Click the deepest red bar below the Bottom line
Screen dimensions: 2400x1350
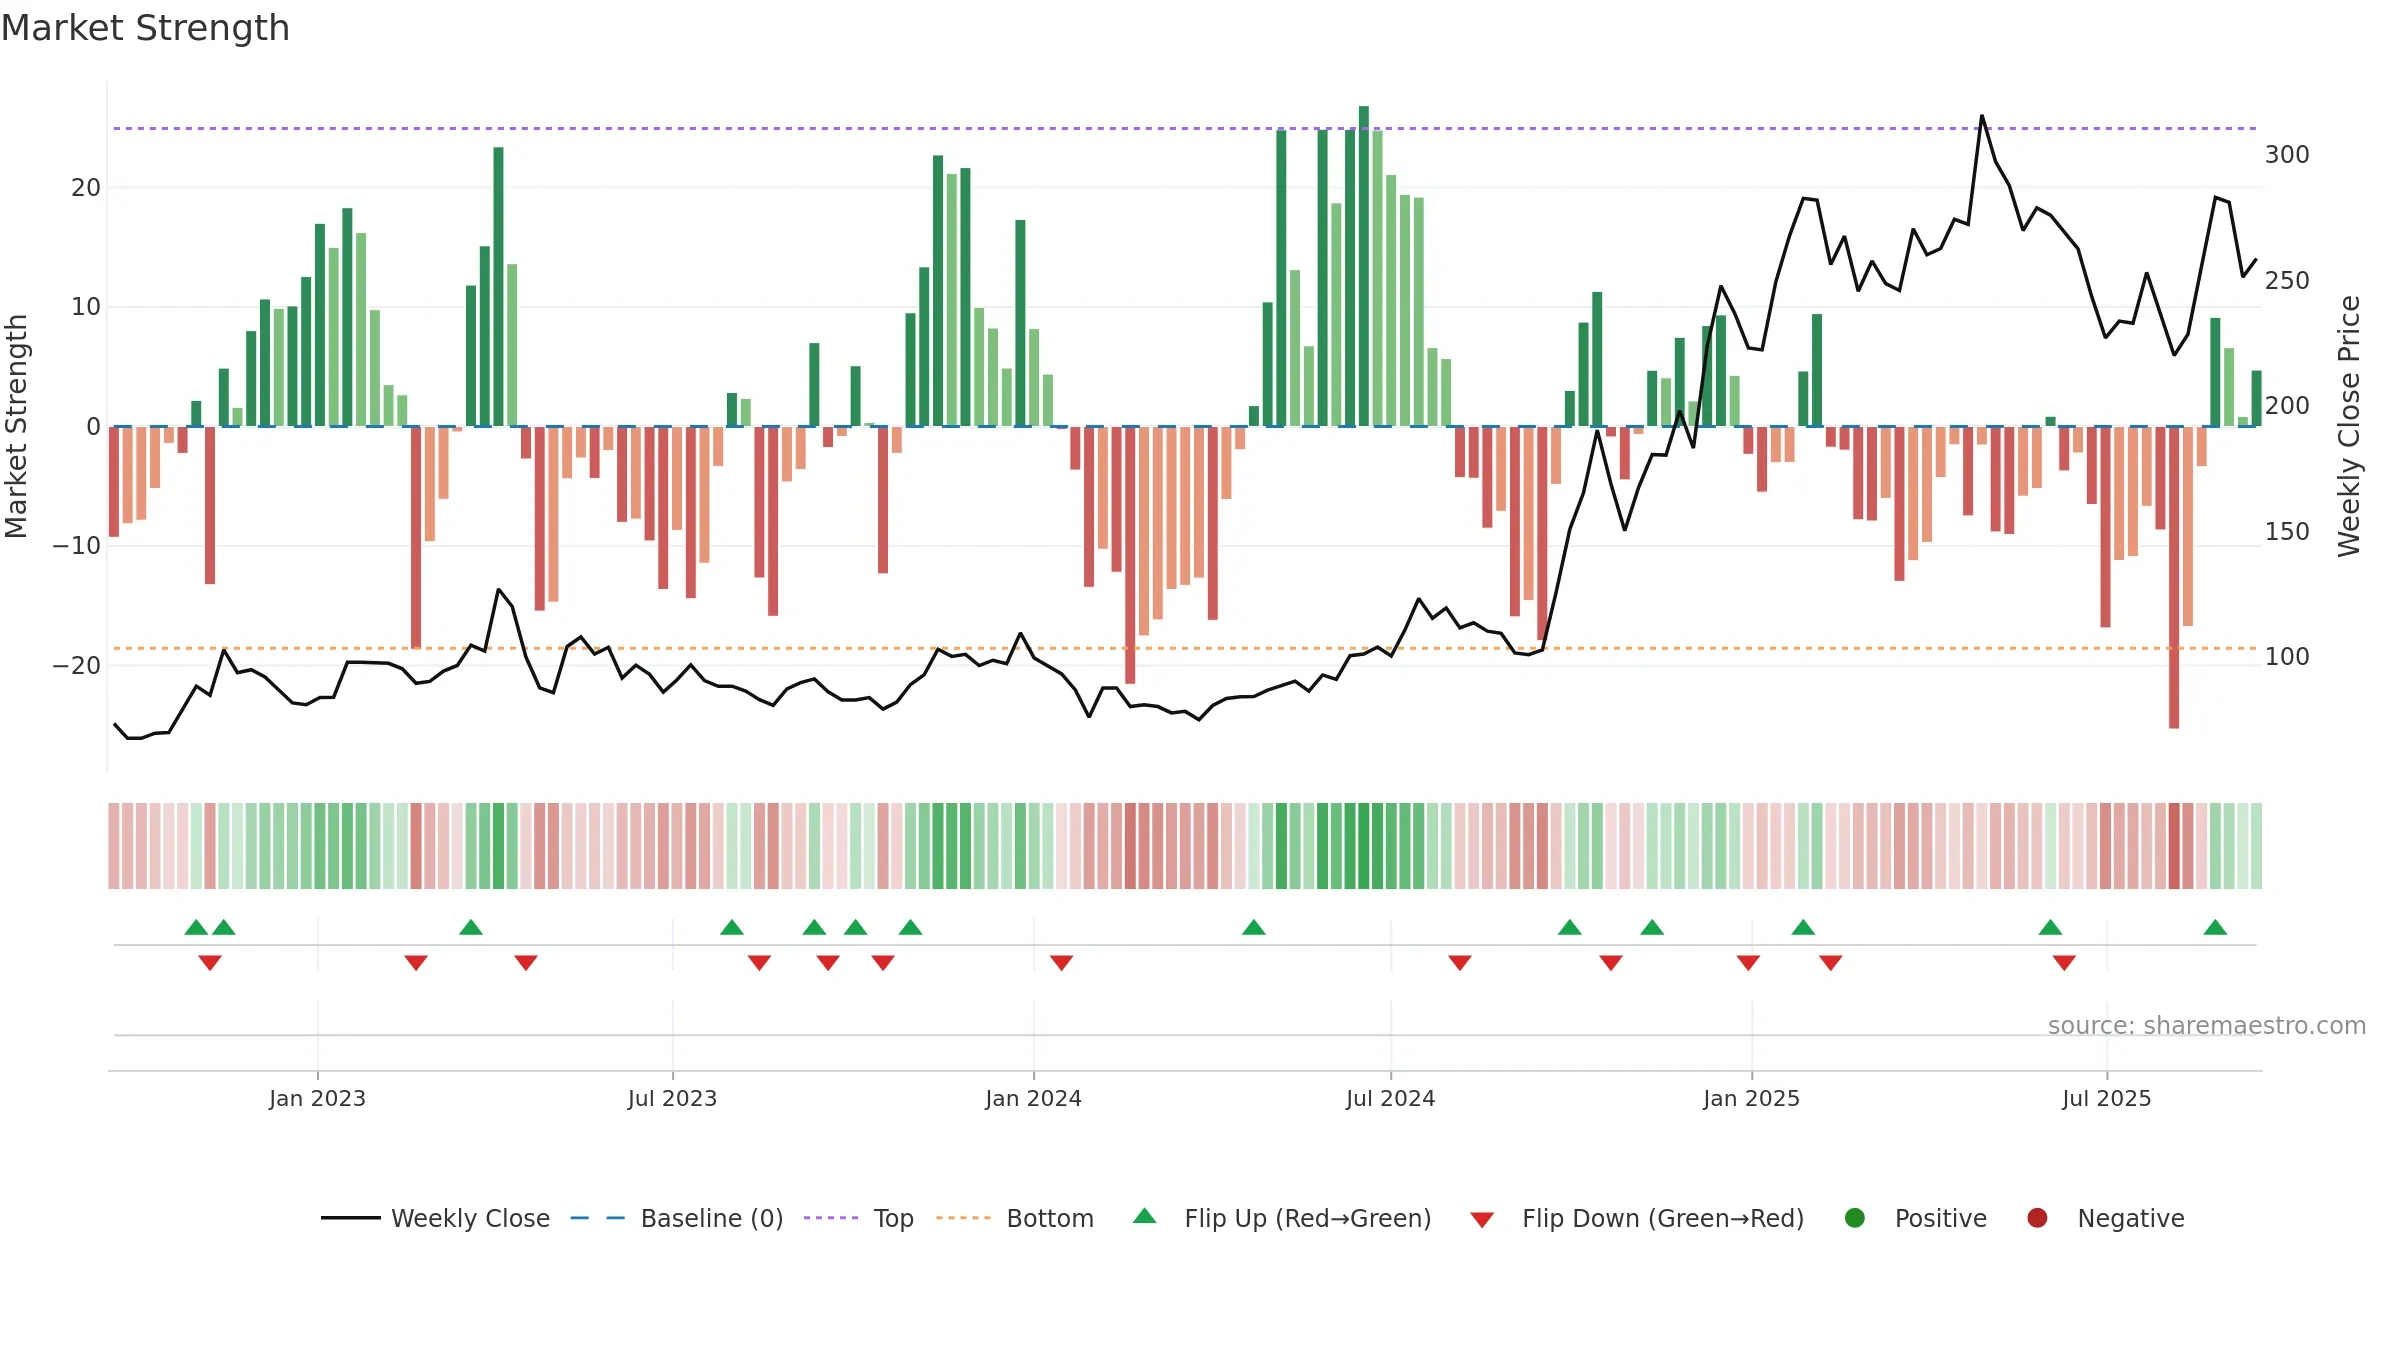click(x=2174, y=577)
